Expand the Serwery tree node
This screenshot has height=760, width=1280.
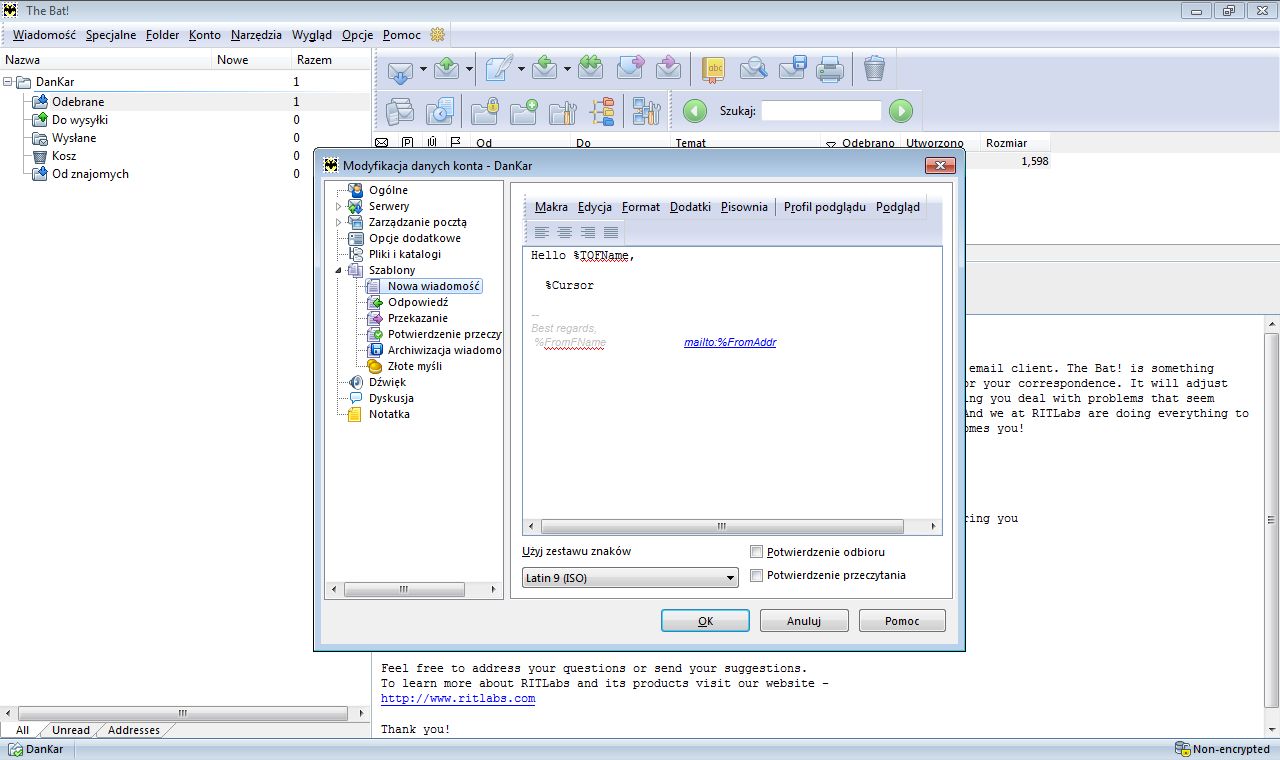[x=339, y=206]
